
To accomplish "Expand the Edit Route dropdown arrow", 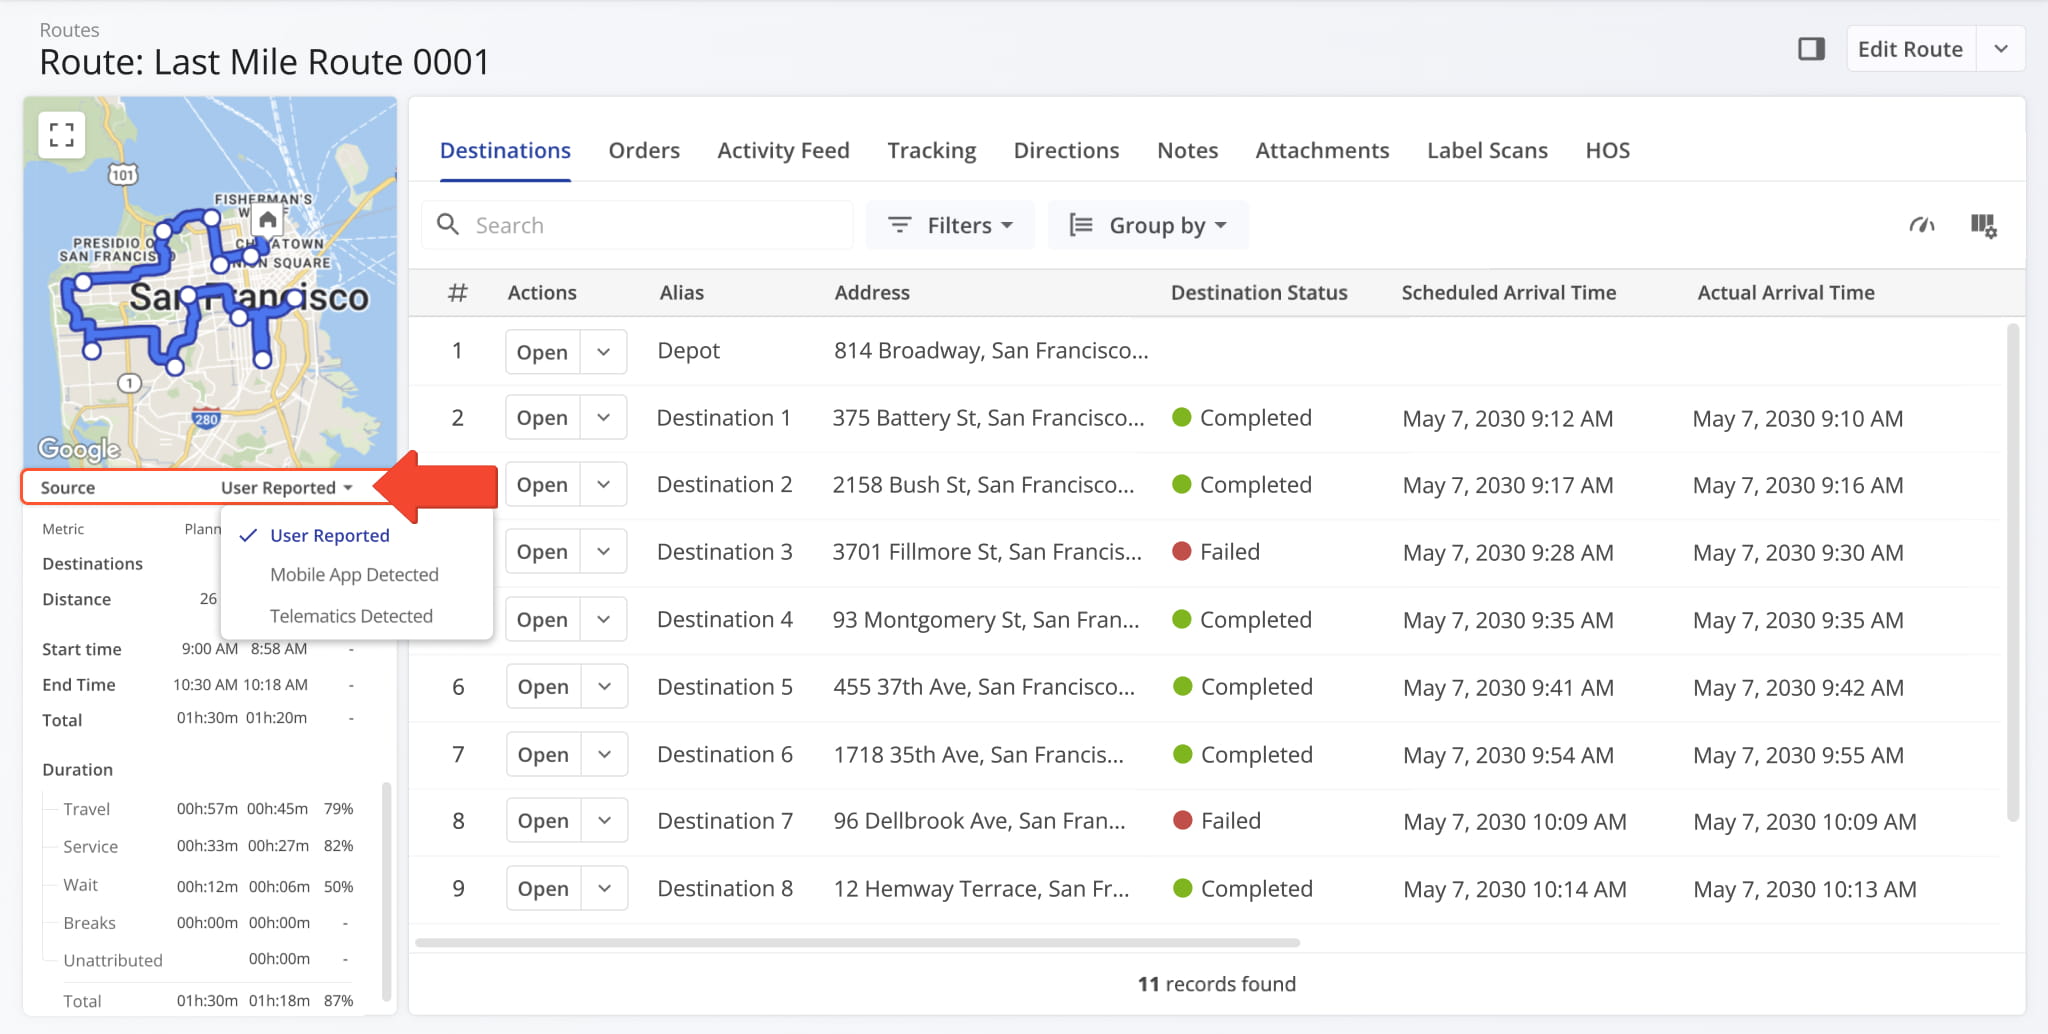I will 2000,49.
